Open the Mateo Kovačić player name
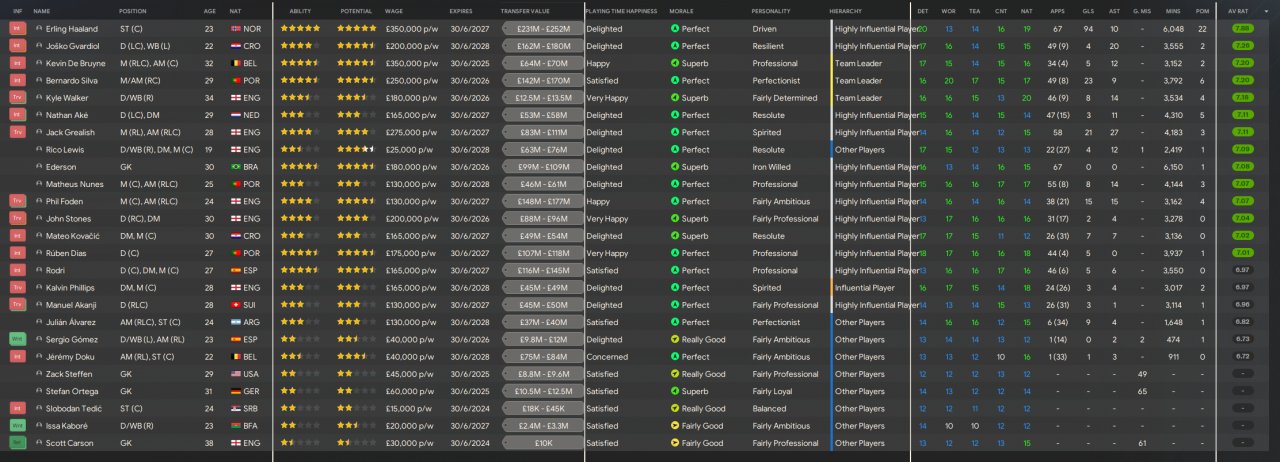The width and height of the screenshot is (1280, 462). click(x=72, y=236)
